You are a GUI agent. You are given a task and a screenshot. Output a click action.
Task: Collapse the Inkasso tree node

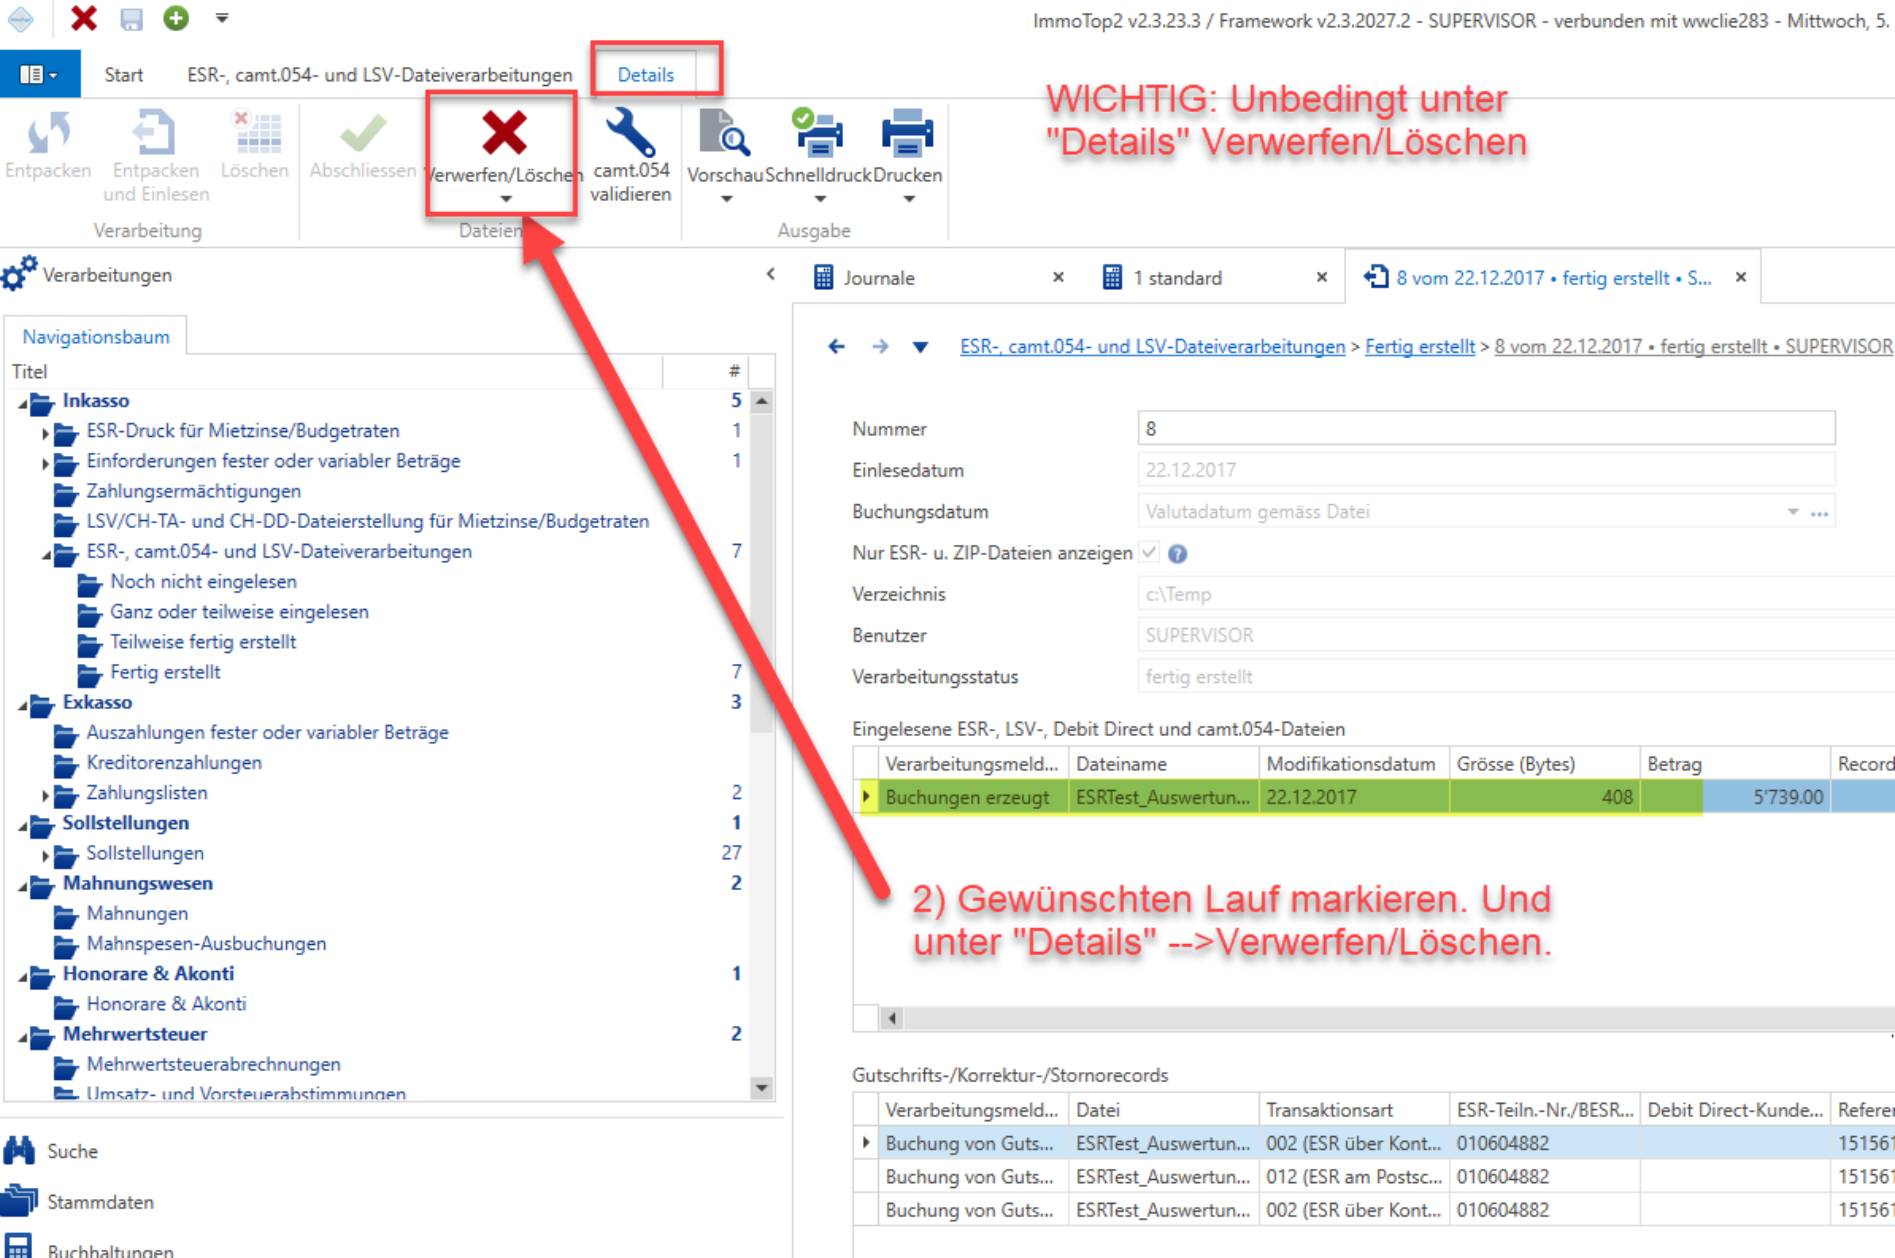click(23, 402)
